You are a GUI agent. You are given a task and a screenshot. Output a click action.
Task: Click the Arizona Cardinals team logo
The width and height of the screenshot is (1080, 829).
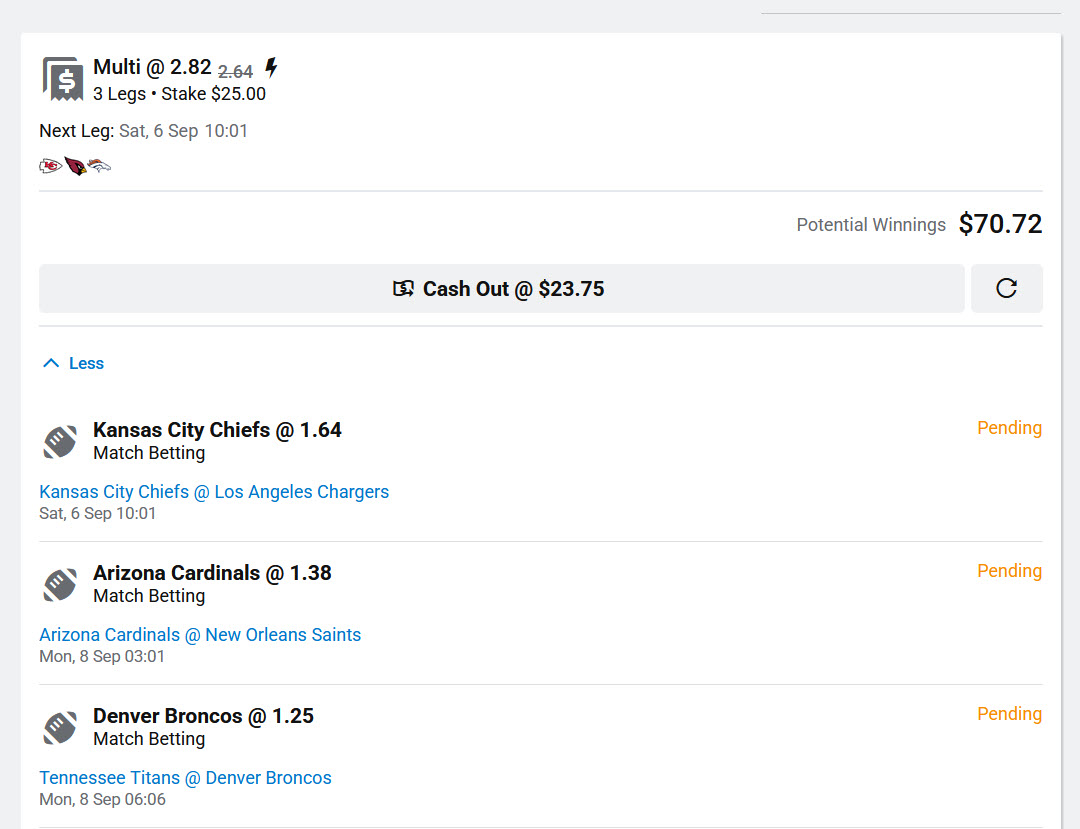75,166
